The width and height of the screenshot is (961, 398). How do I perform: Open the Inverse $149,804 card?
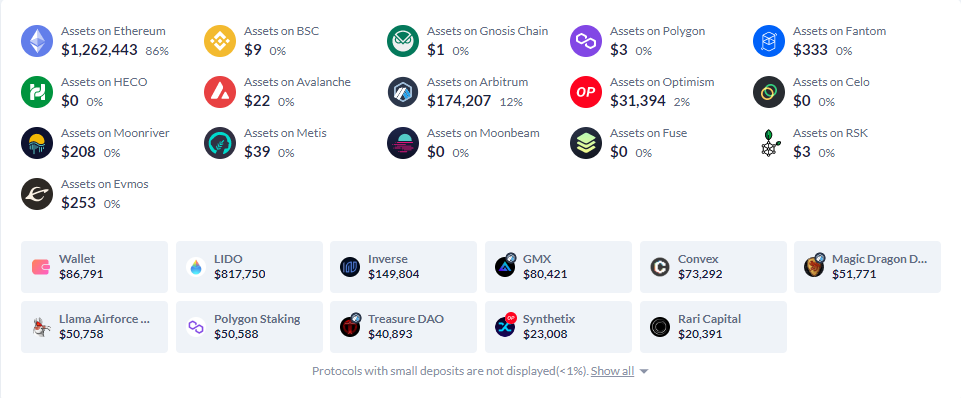coord(403,267)
